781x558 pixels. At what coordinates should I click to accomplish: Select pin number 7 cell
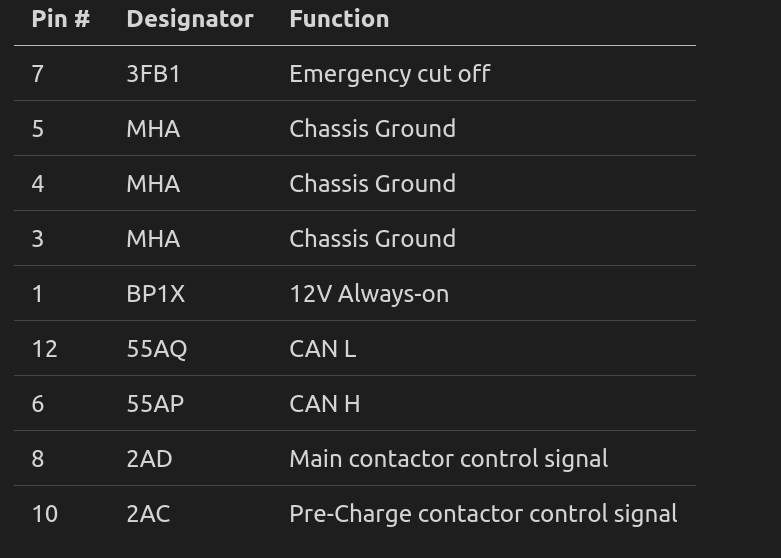[x=38, y=74]
